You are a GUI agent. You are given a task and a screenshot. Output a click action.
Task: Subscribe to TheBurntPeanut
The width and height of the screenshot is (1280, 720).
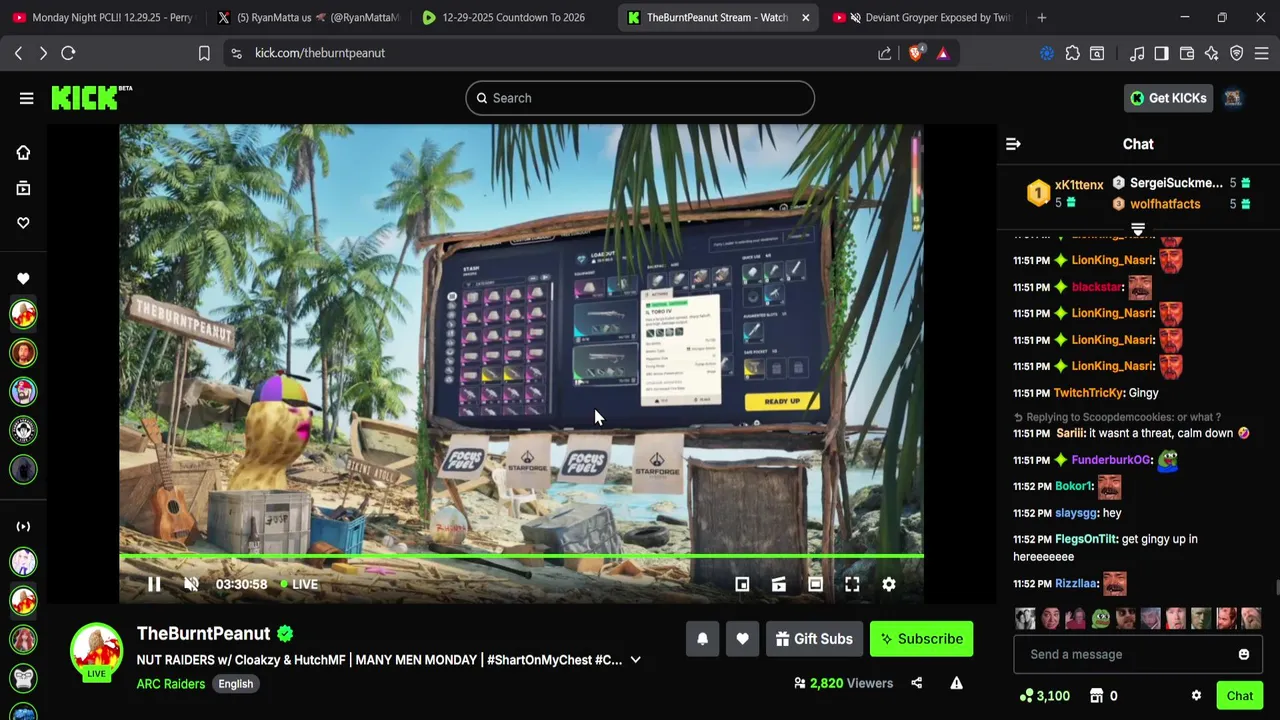point(921,639)
